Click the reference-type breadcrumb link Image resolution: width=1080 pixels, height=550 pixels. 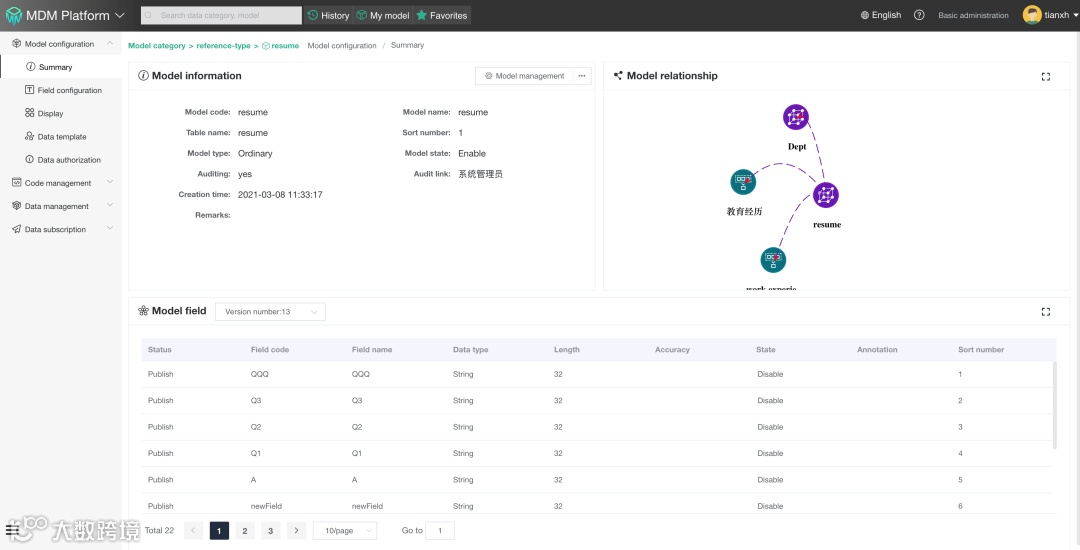pyautogui.click(x=223, y=45)
